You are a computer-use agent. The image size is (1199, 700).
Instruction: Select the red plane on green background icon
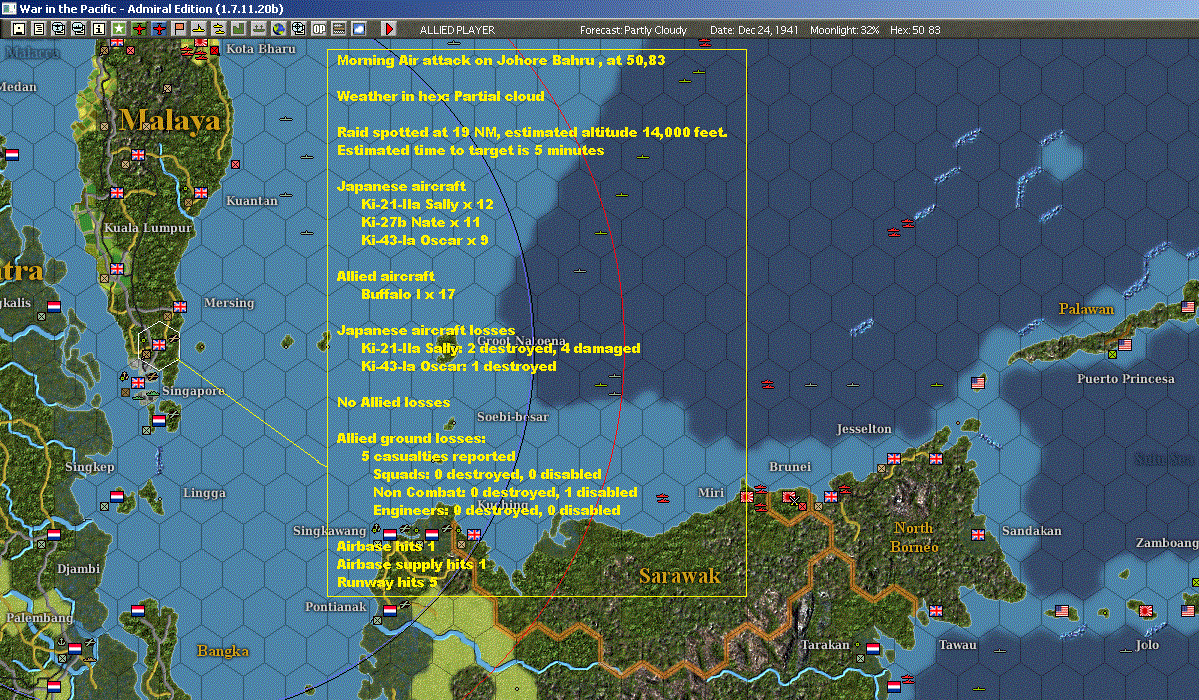pos(139,29)
